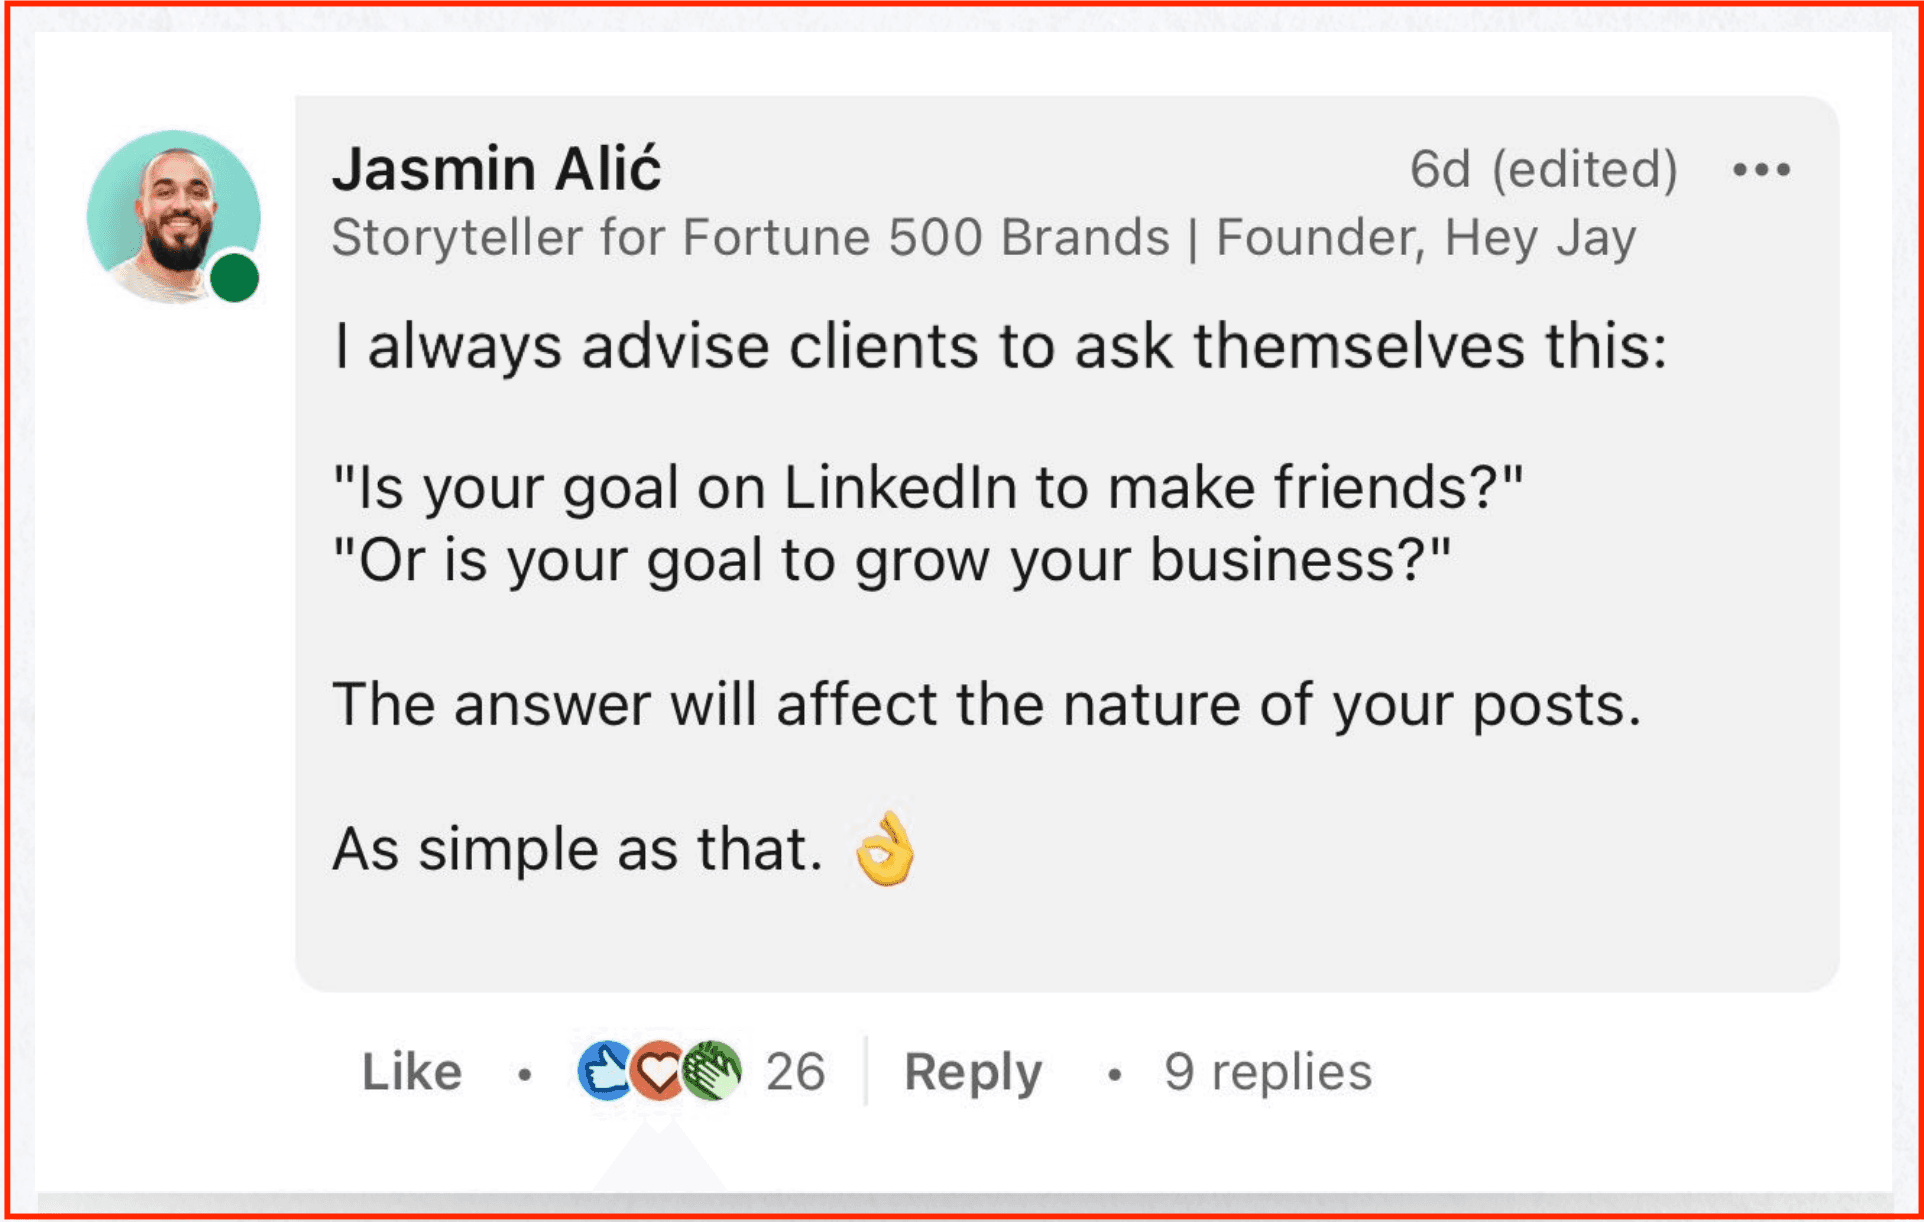Click the green online status dot
1924x1222 pixels.
pos(235,277)
